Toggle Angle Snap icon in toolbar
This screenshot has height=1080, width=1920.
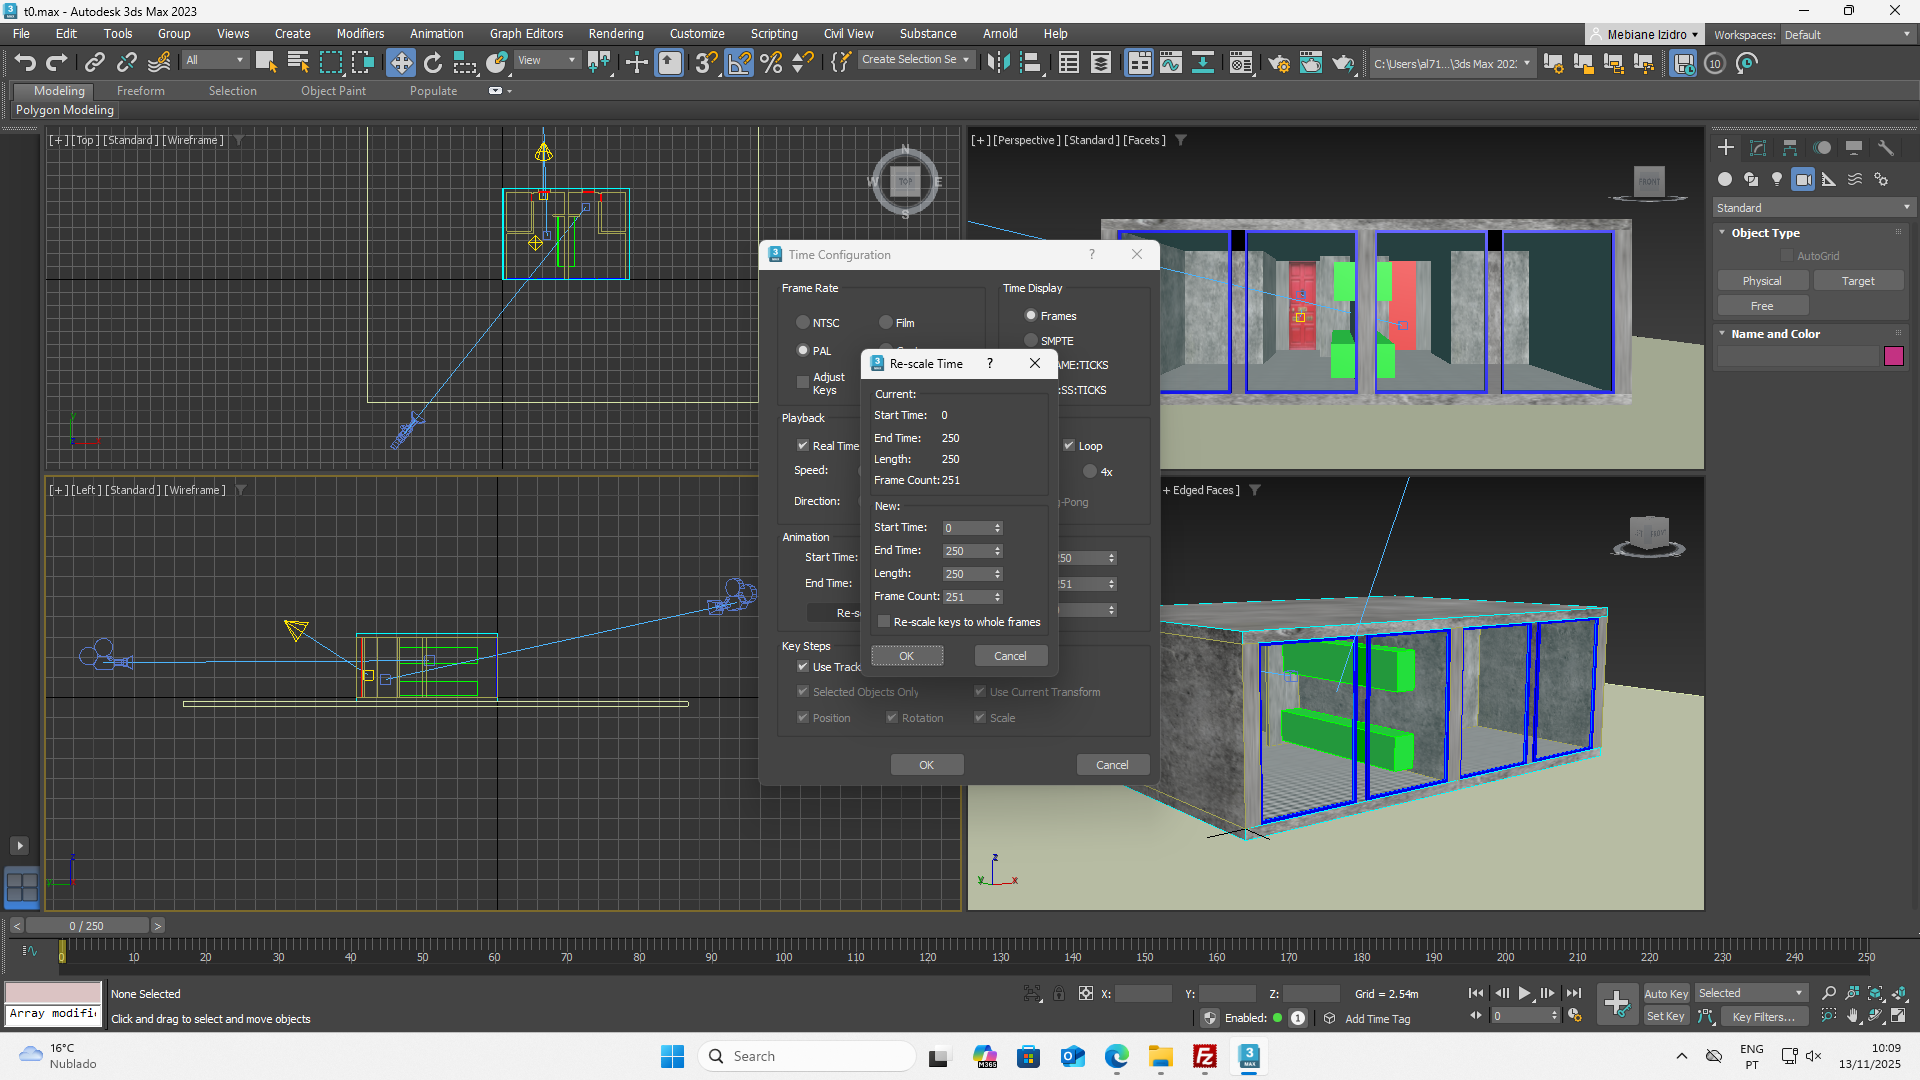pyautogui.click(x=739, y=63)
